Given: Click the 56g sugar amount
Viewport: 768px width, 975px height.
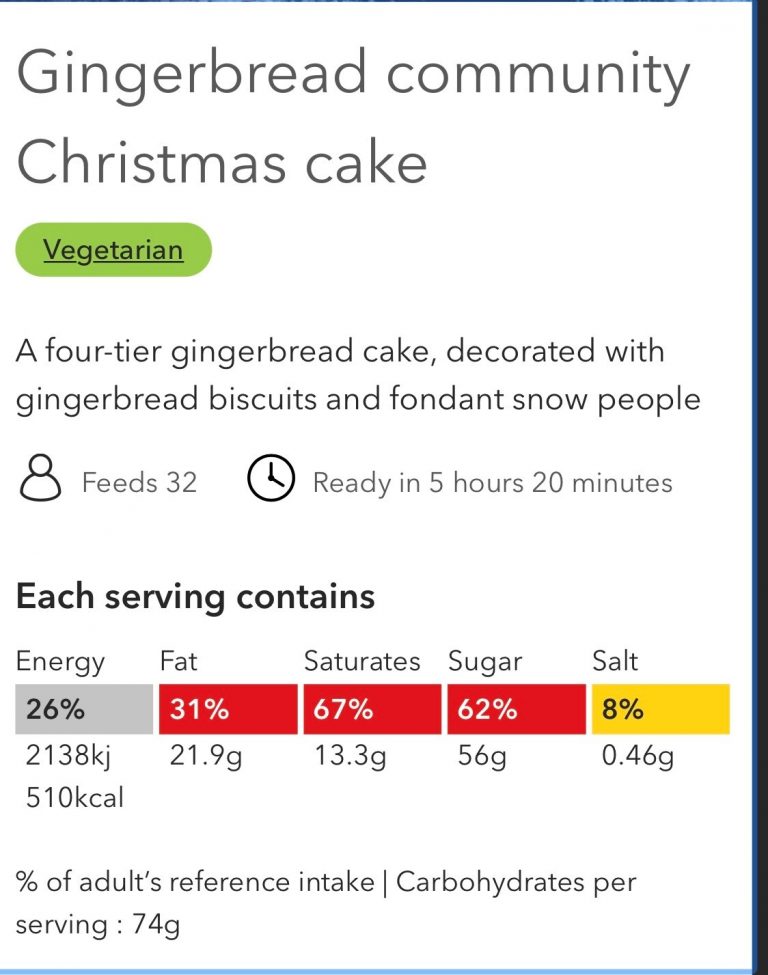Looking at the screenshot, I should pyautogui.click(x=482, y=757).
